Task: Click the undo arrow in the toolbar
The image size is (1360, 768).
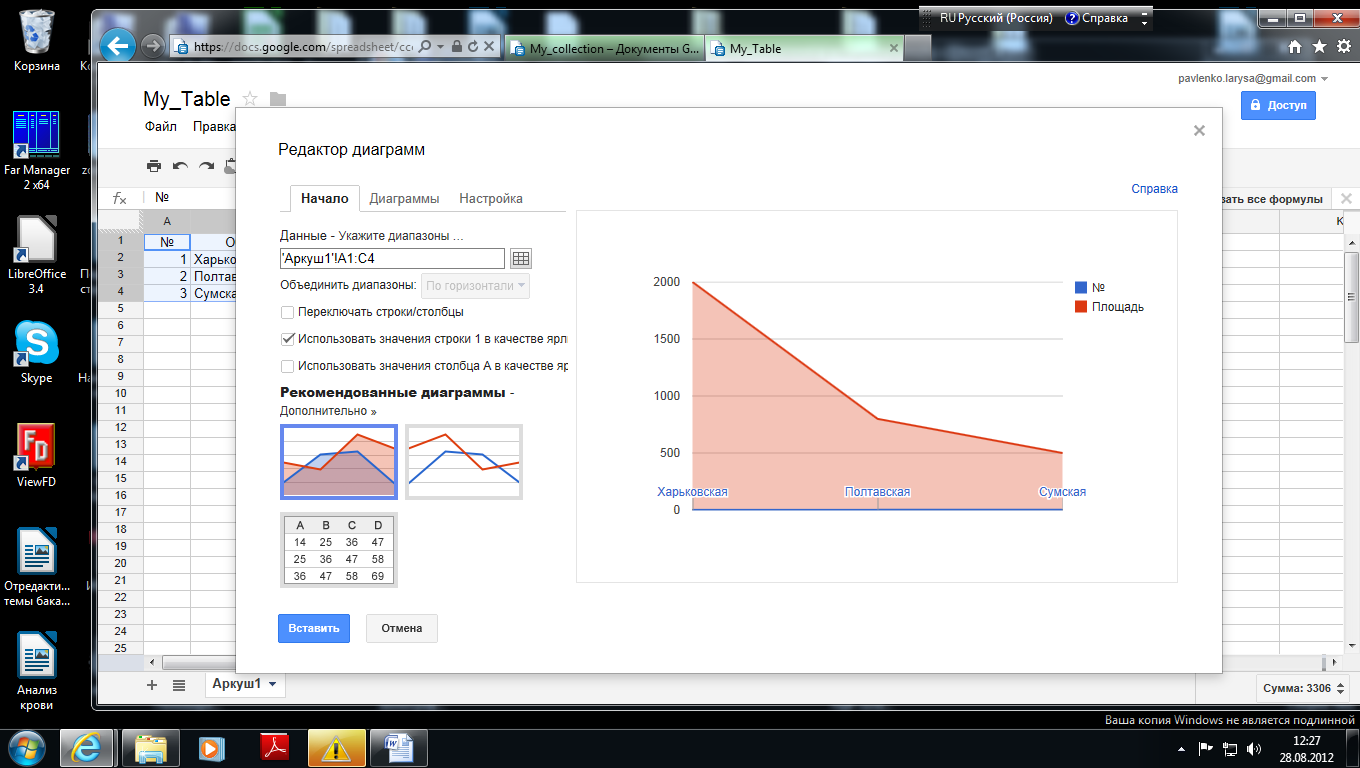Action: click(x=180, y=166)
